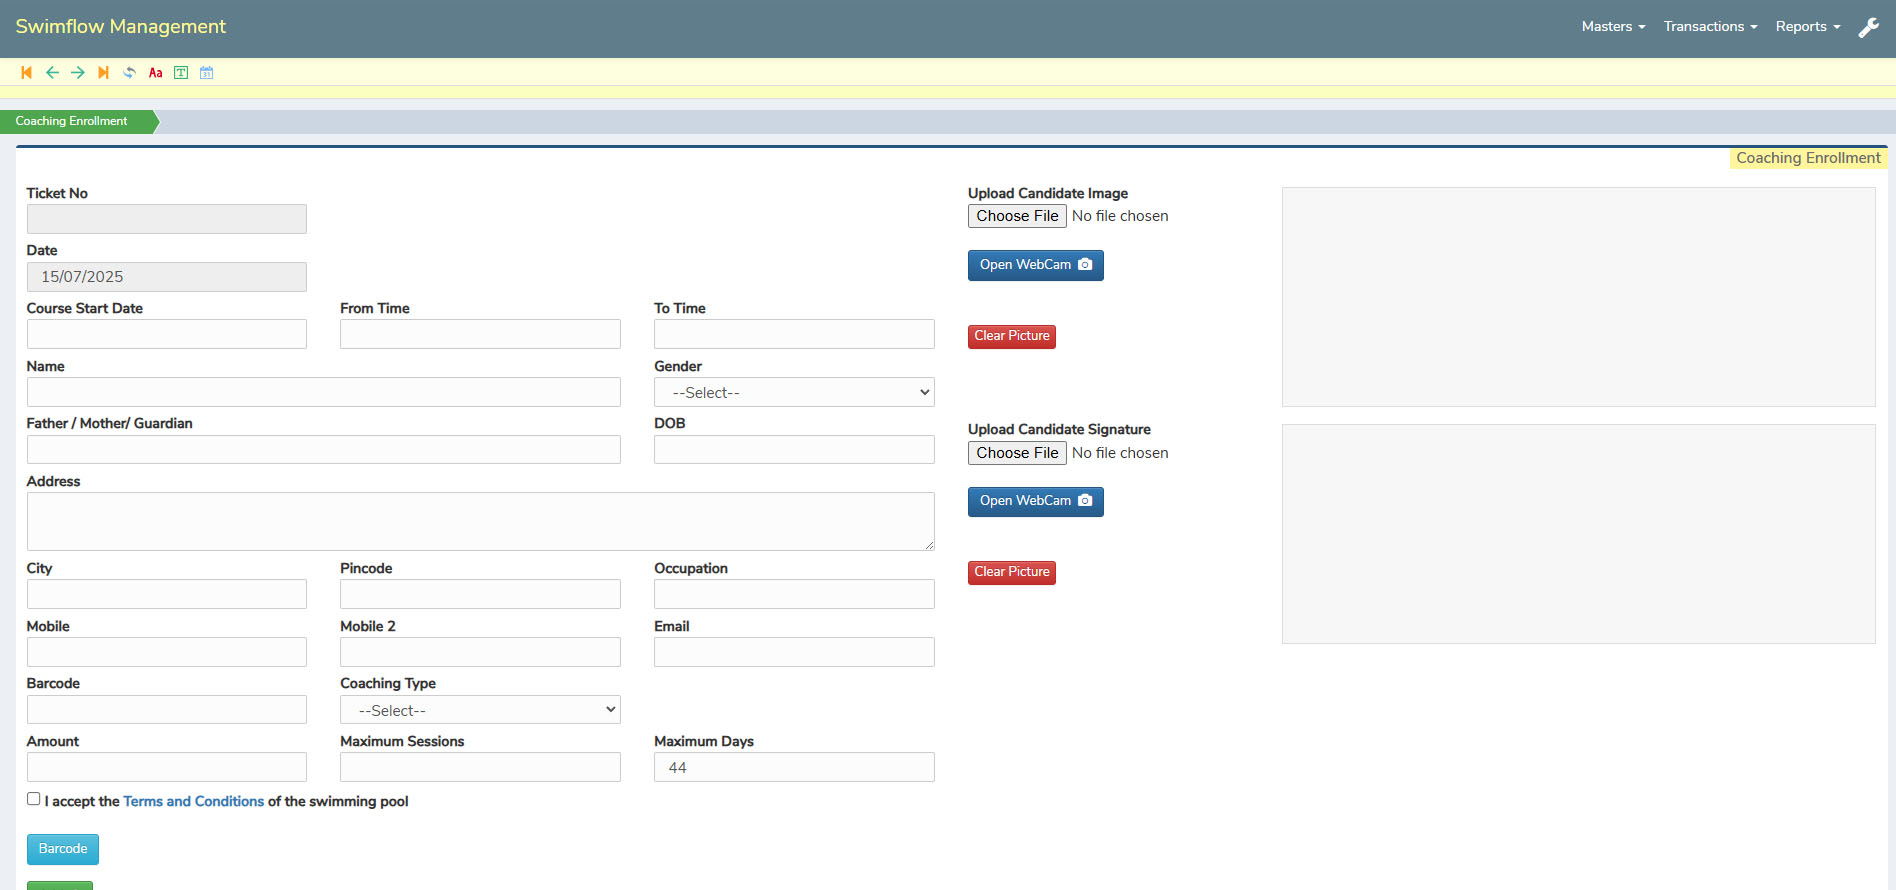
Task: Click into the Address text area
Action: [480, 521]
